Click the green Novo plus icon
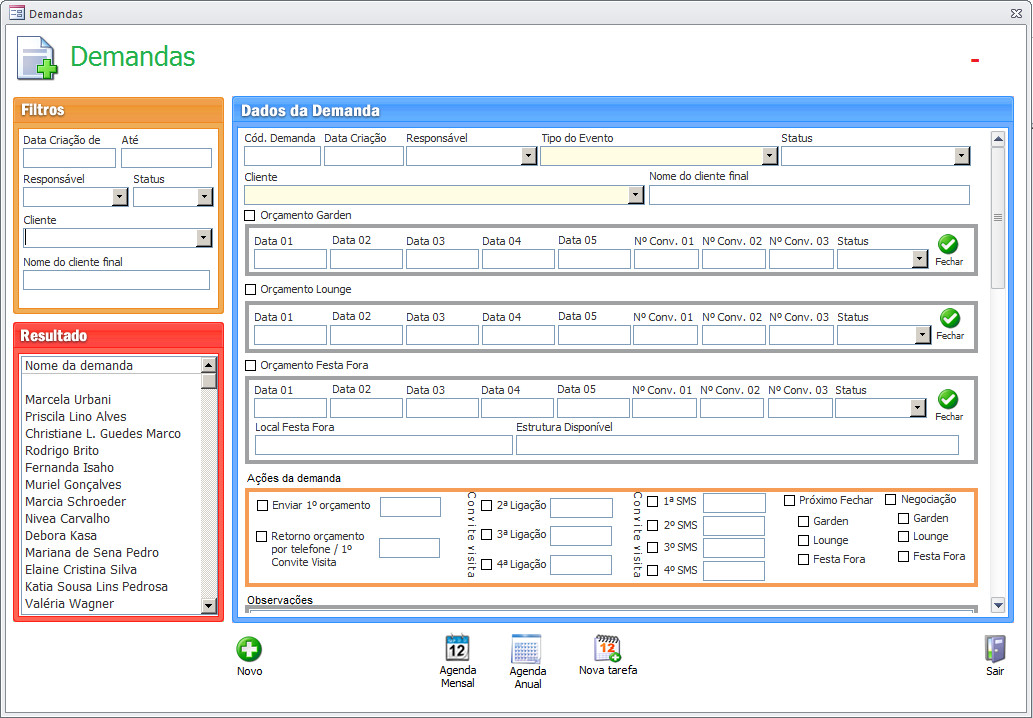 (x=249, y=649)
